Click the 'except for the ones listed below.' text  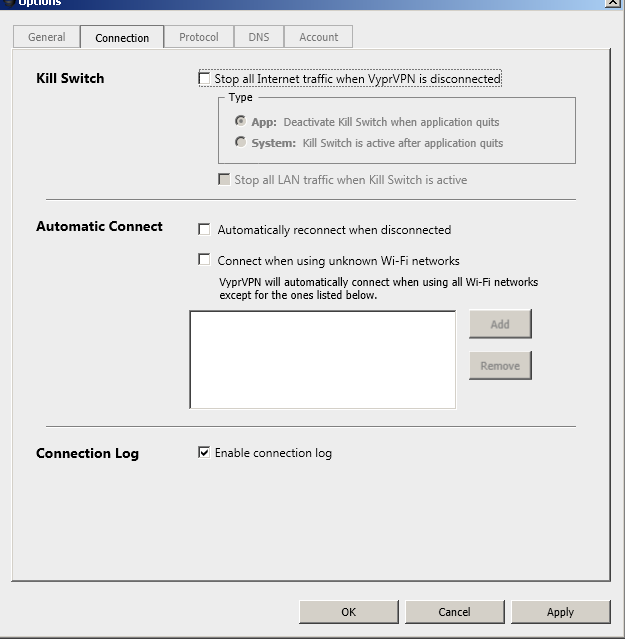[x=298, y=295]
